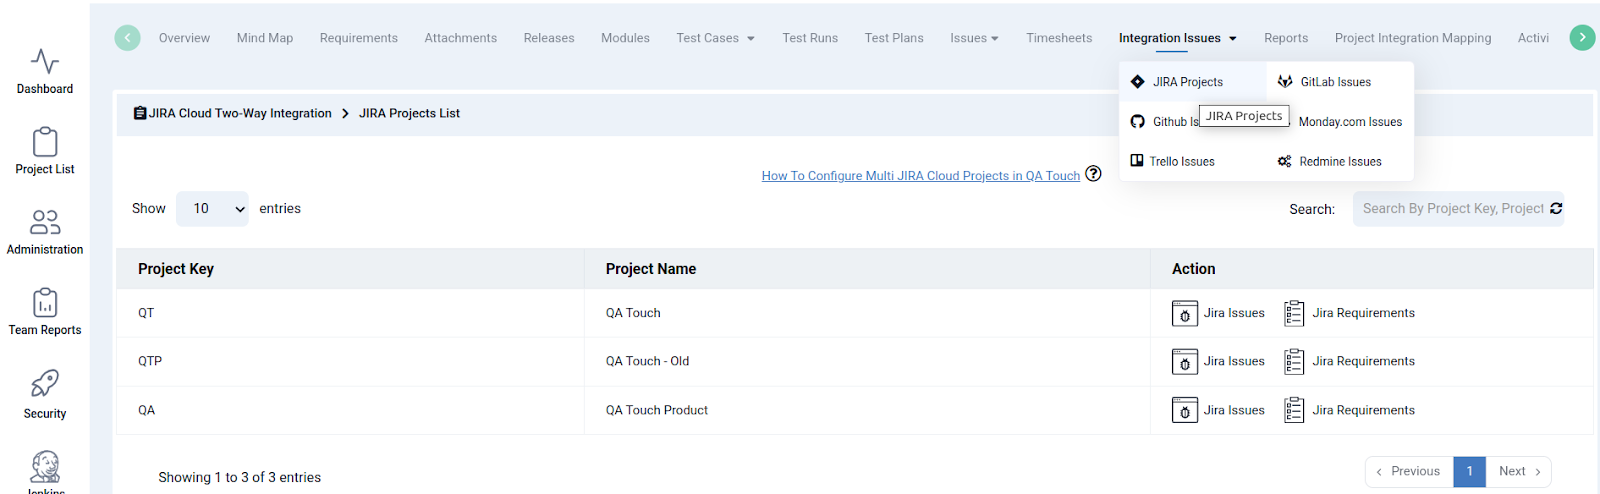
Task: Click the help question mark icon
Action: pyautogui.click(x=1093, y=173)
